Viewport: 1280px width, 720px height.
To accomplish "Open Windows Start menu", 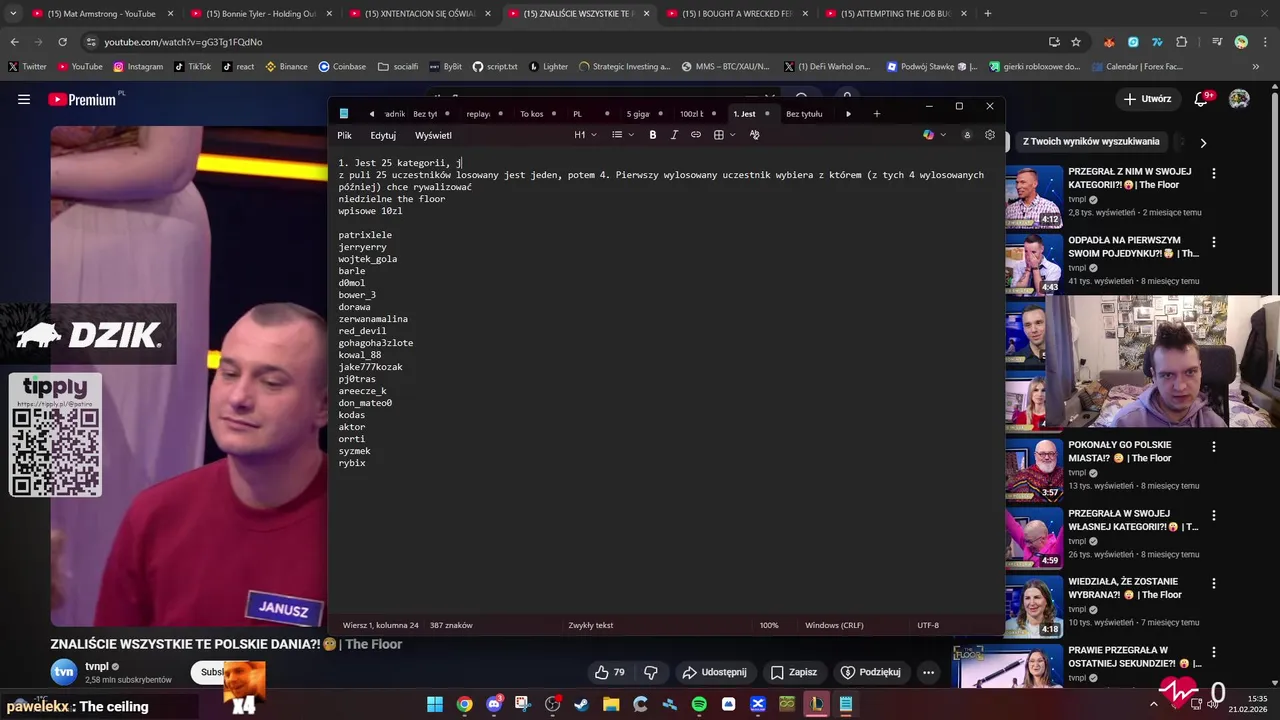I will pos(435,704).
